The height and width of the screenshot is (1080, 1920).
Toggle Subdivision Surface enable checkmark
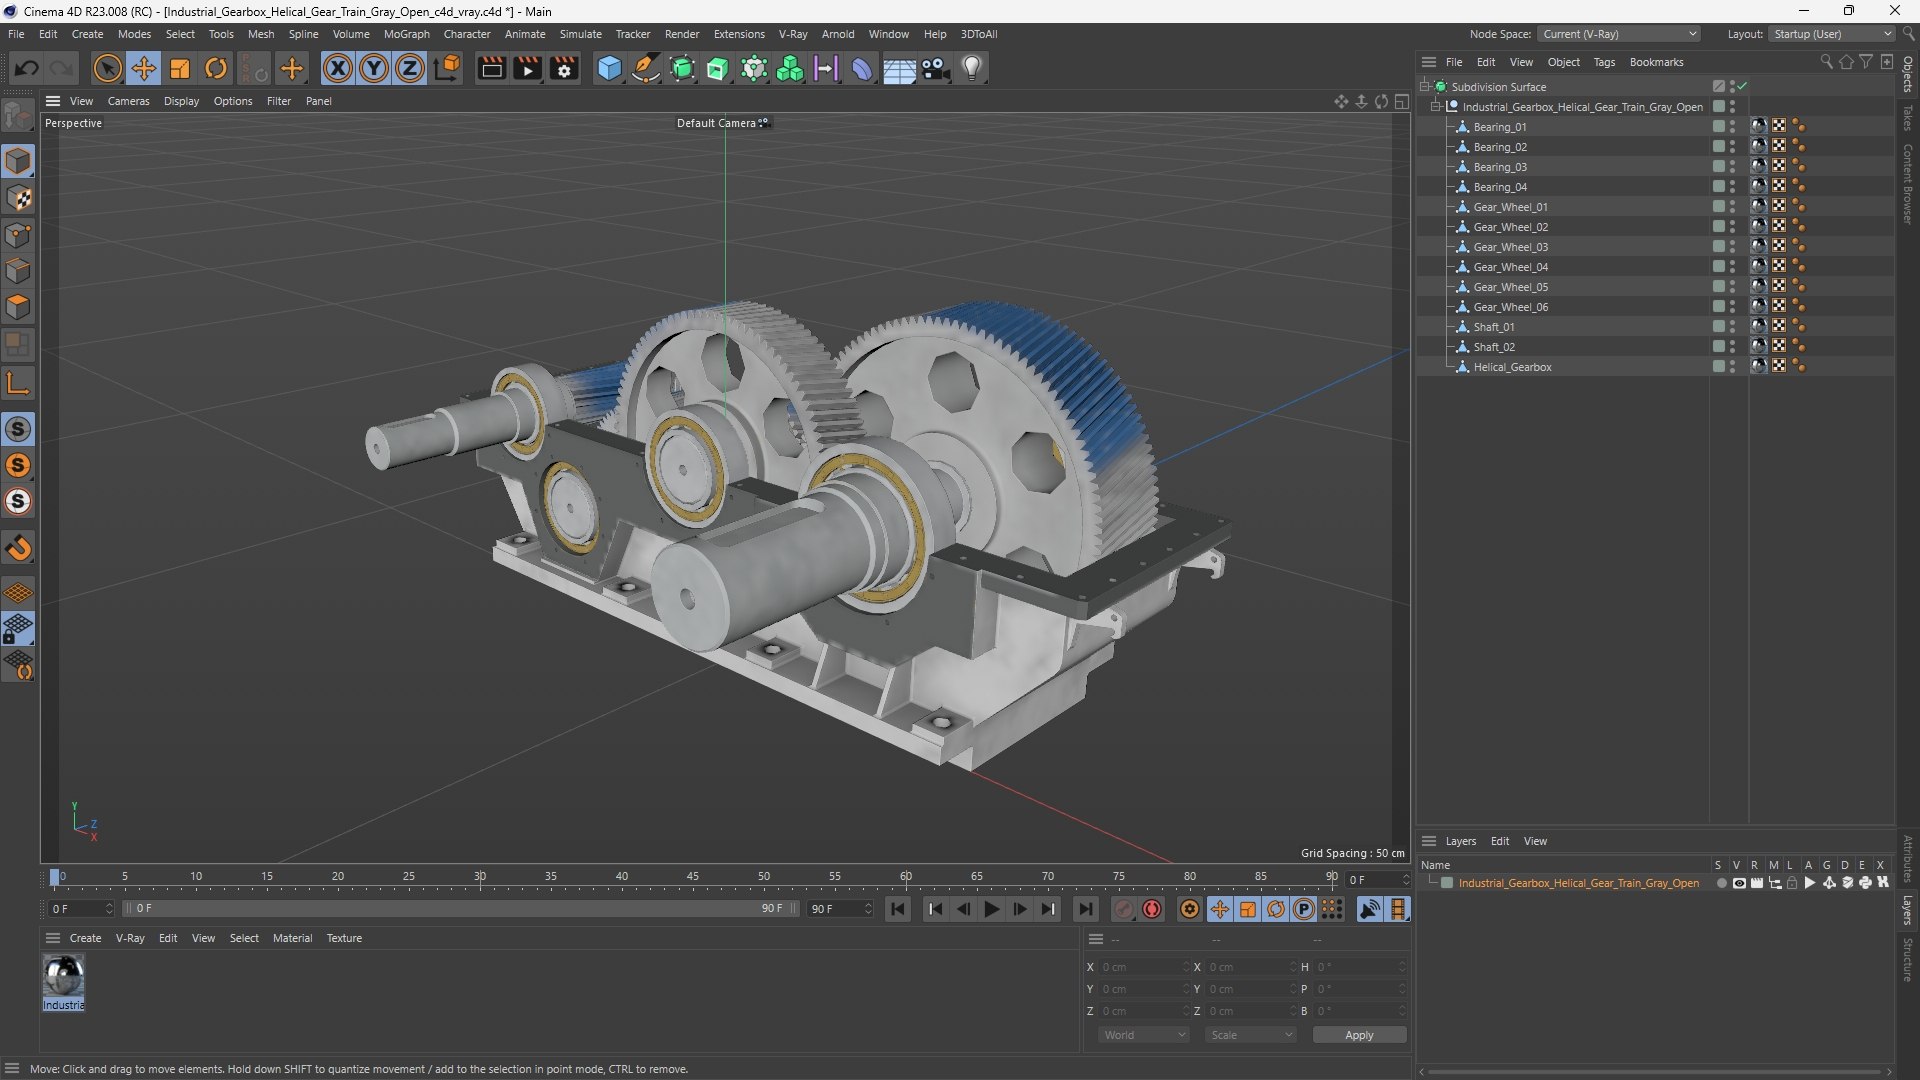point(1742,87)
